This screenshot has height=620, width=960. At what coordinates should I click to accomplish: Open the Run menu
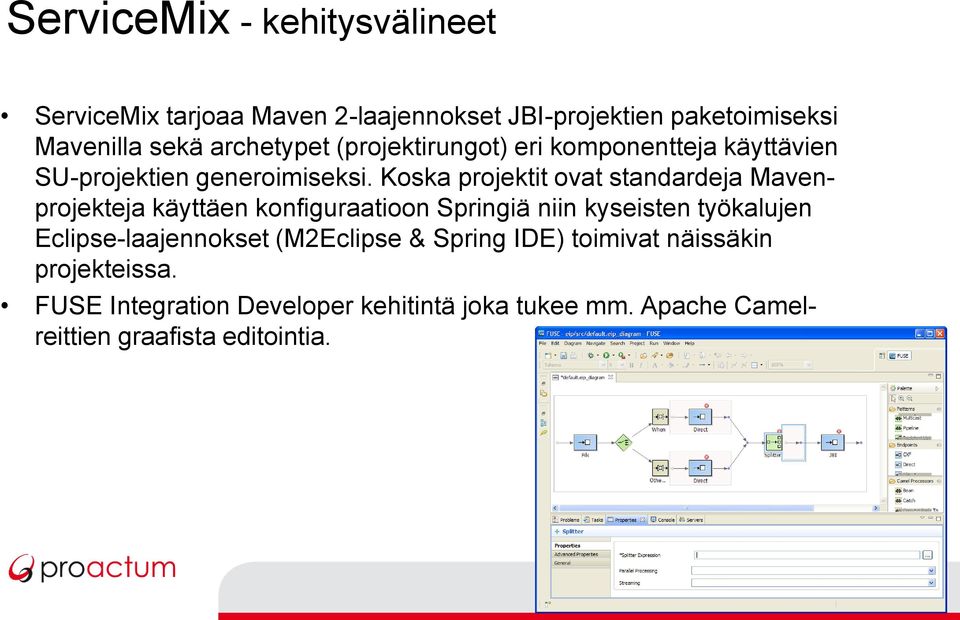point(653,343)
